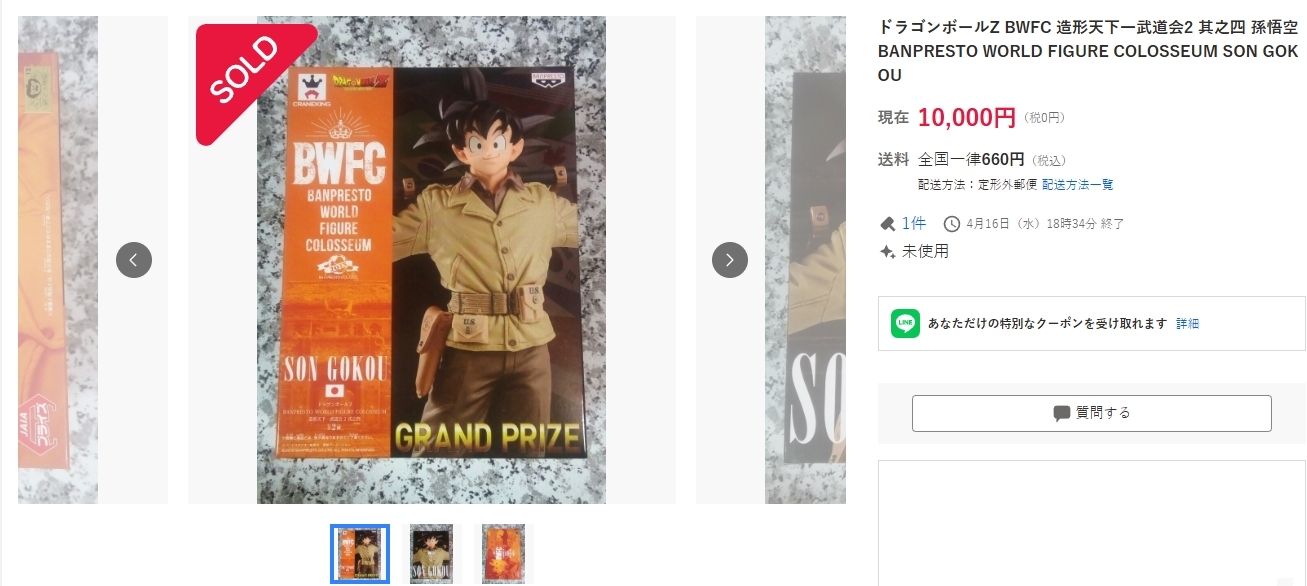Click the speech bubble icon in 質問する
This screenshot has width=1307, height=586.
[x=1062, y=413]
